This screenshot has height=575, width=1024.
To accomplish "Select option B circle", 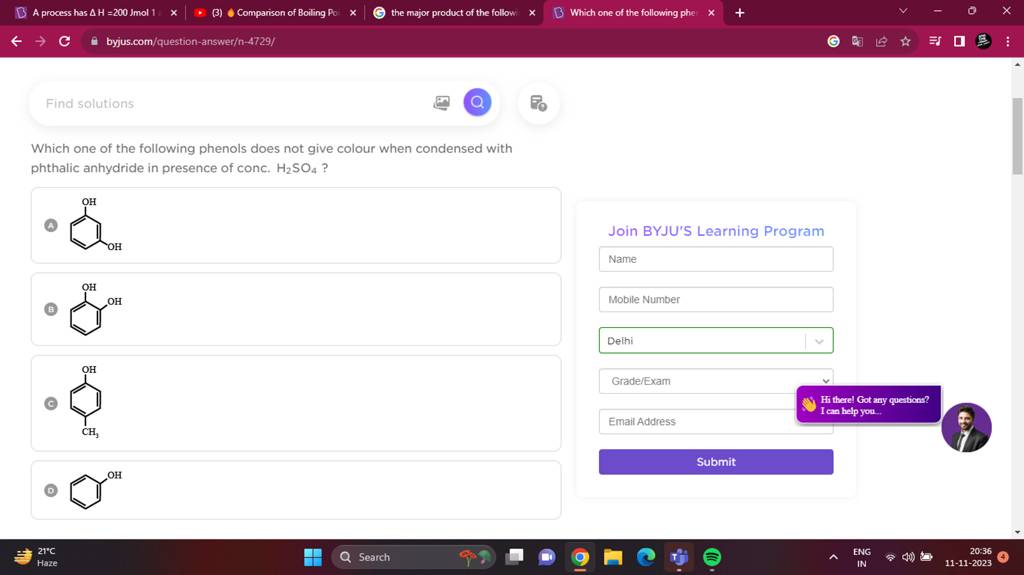I will 50,309.
